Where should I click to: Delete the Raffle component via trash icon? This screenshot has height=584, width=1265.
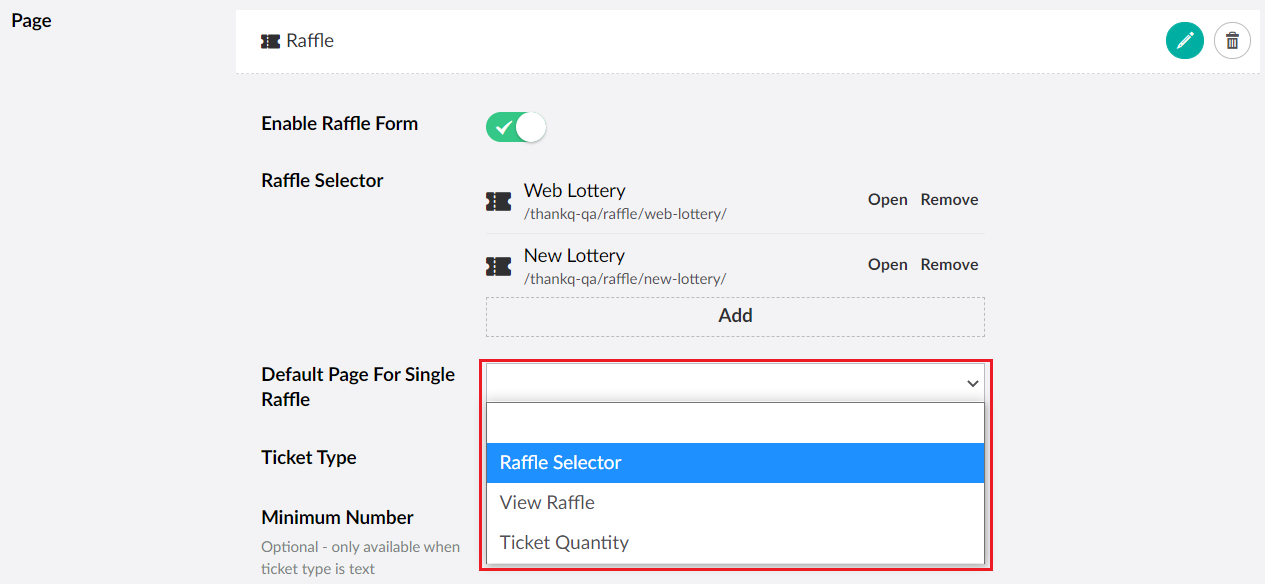click(1232, 40)
